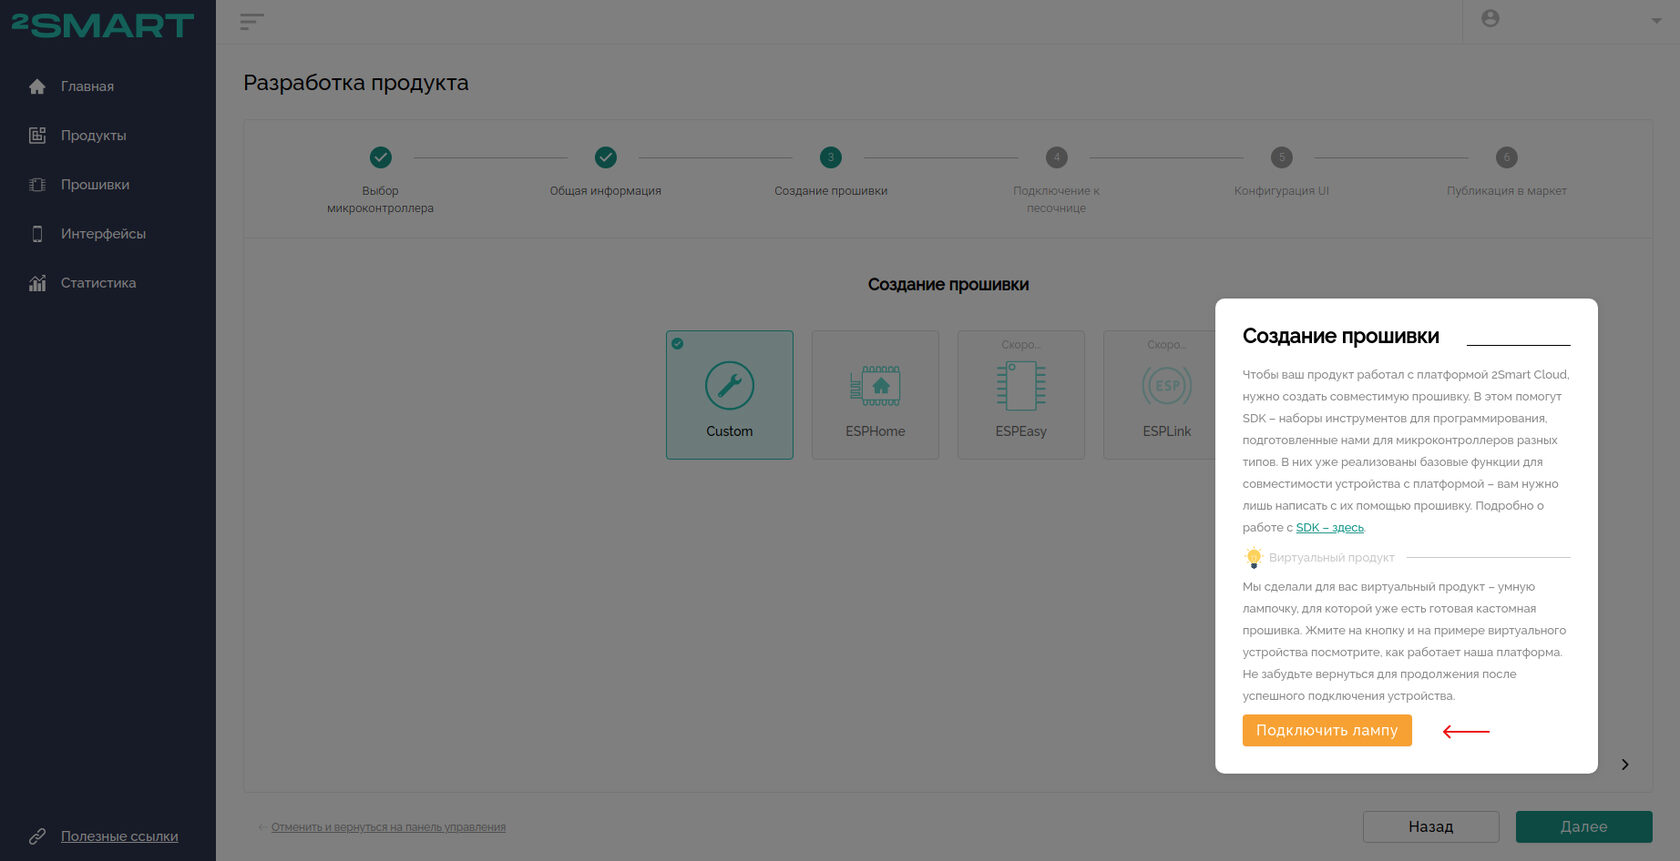Open Прошивки menu item
Viewport: 1680px width, 861px height.
(95, 185)
